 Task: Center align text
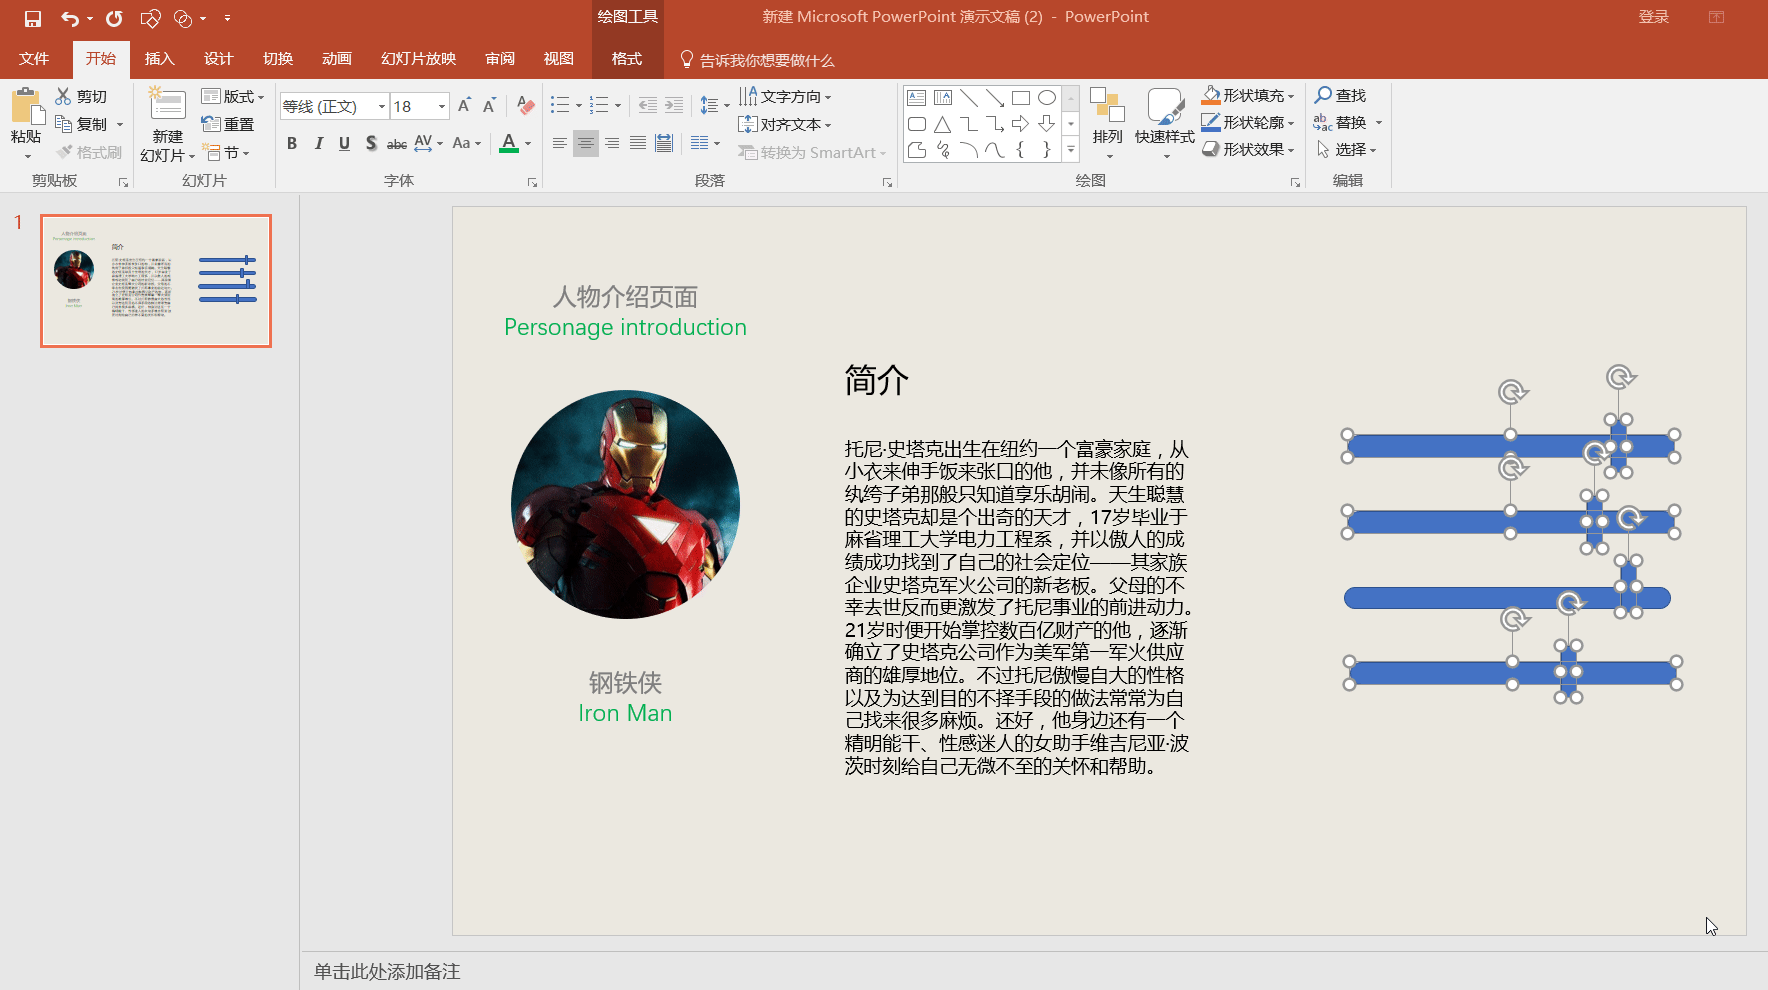pos(586,143)
